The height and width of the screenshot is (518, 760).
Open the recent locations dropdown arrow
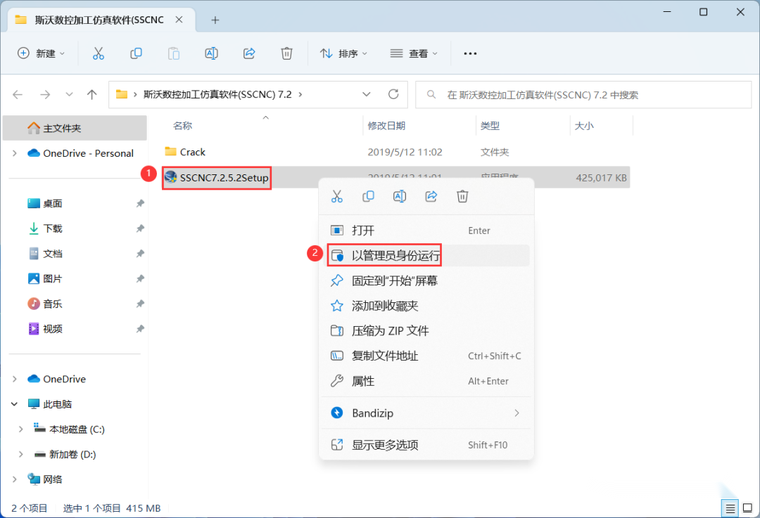click(x=69, y=94)
